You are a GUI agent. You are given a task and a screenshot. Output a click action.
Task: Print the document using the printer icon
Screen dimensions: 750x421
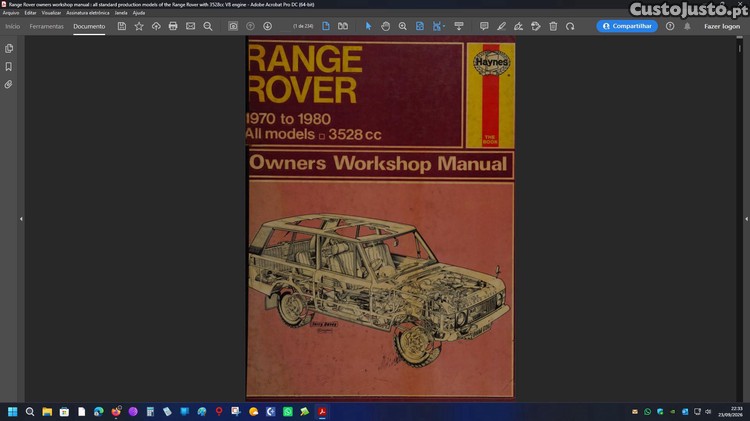point(173,26)
